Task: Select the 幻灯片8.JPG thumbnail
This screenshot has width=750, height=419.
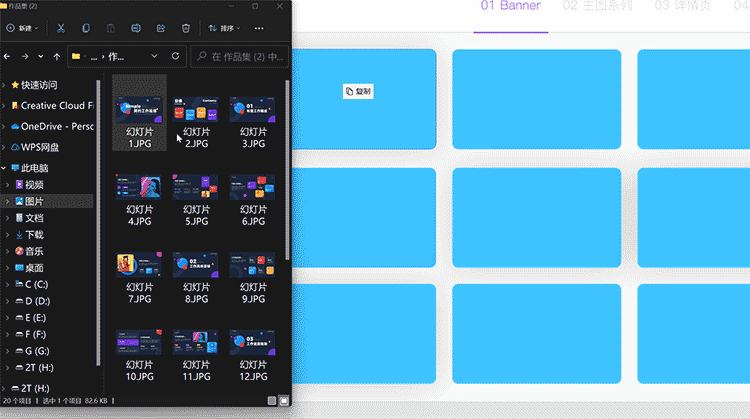Action: click(x=196, y=265)
